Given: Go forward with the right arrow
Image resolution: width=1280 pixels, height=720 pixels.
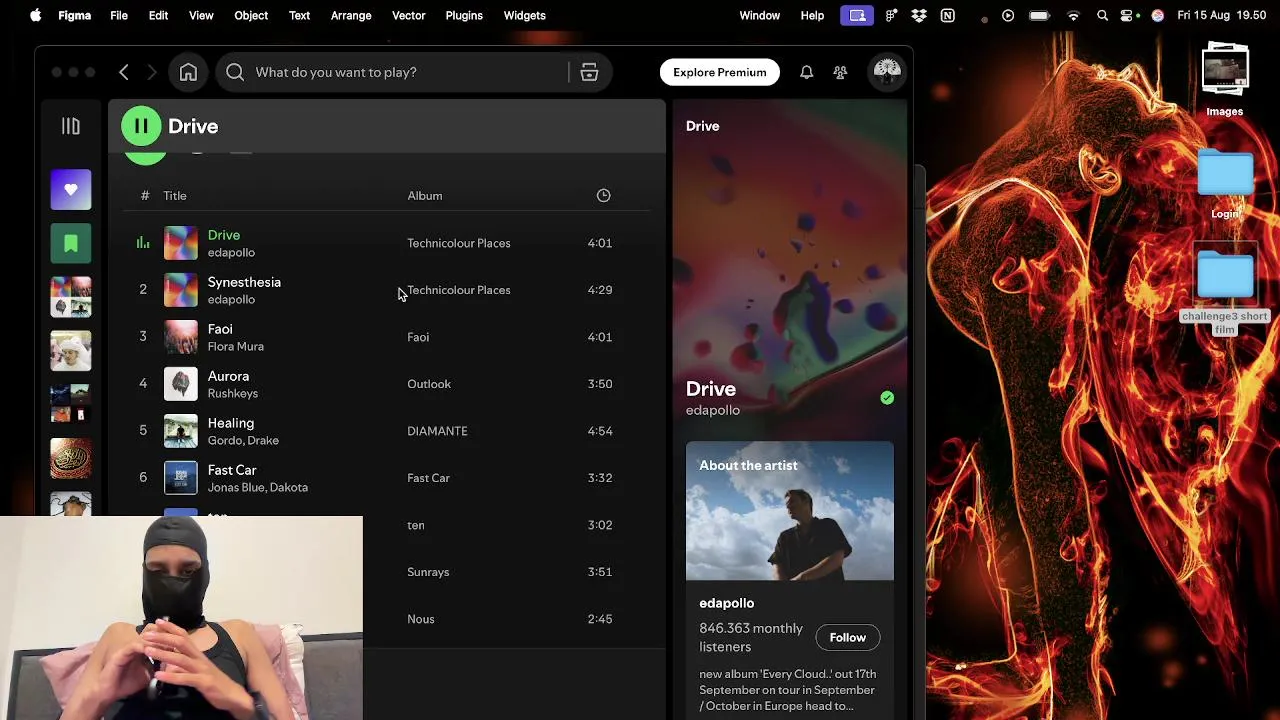Looking at the screenshot, I should (x=152, y=72).
